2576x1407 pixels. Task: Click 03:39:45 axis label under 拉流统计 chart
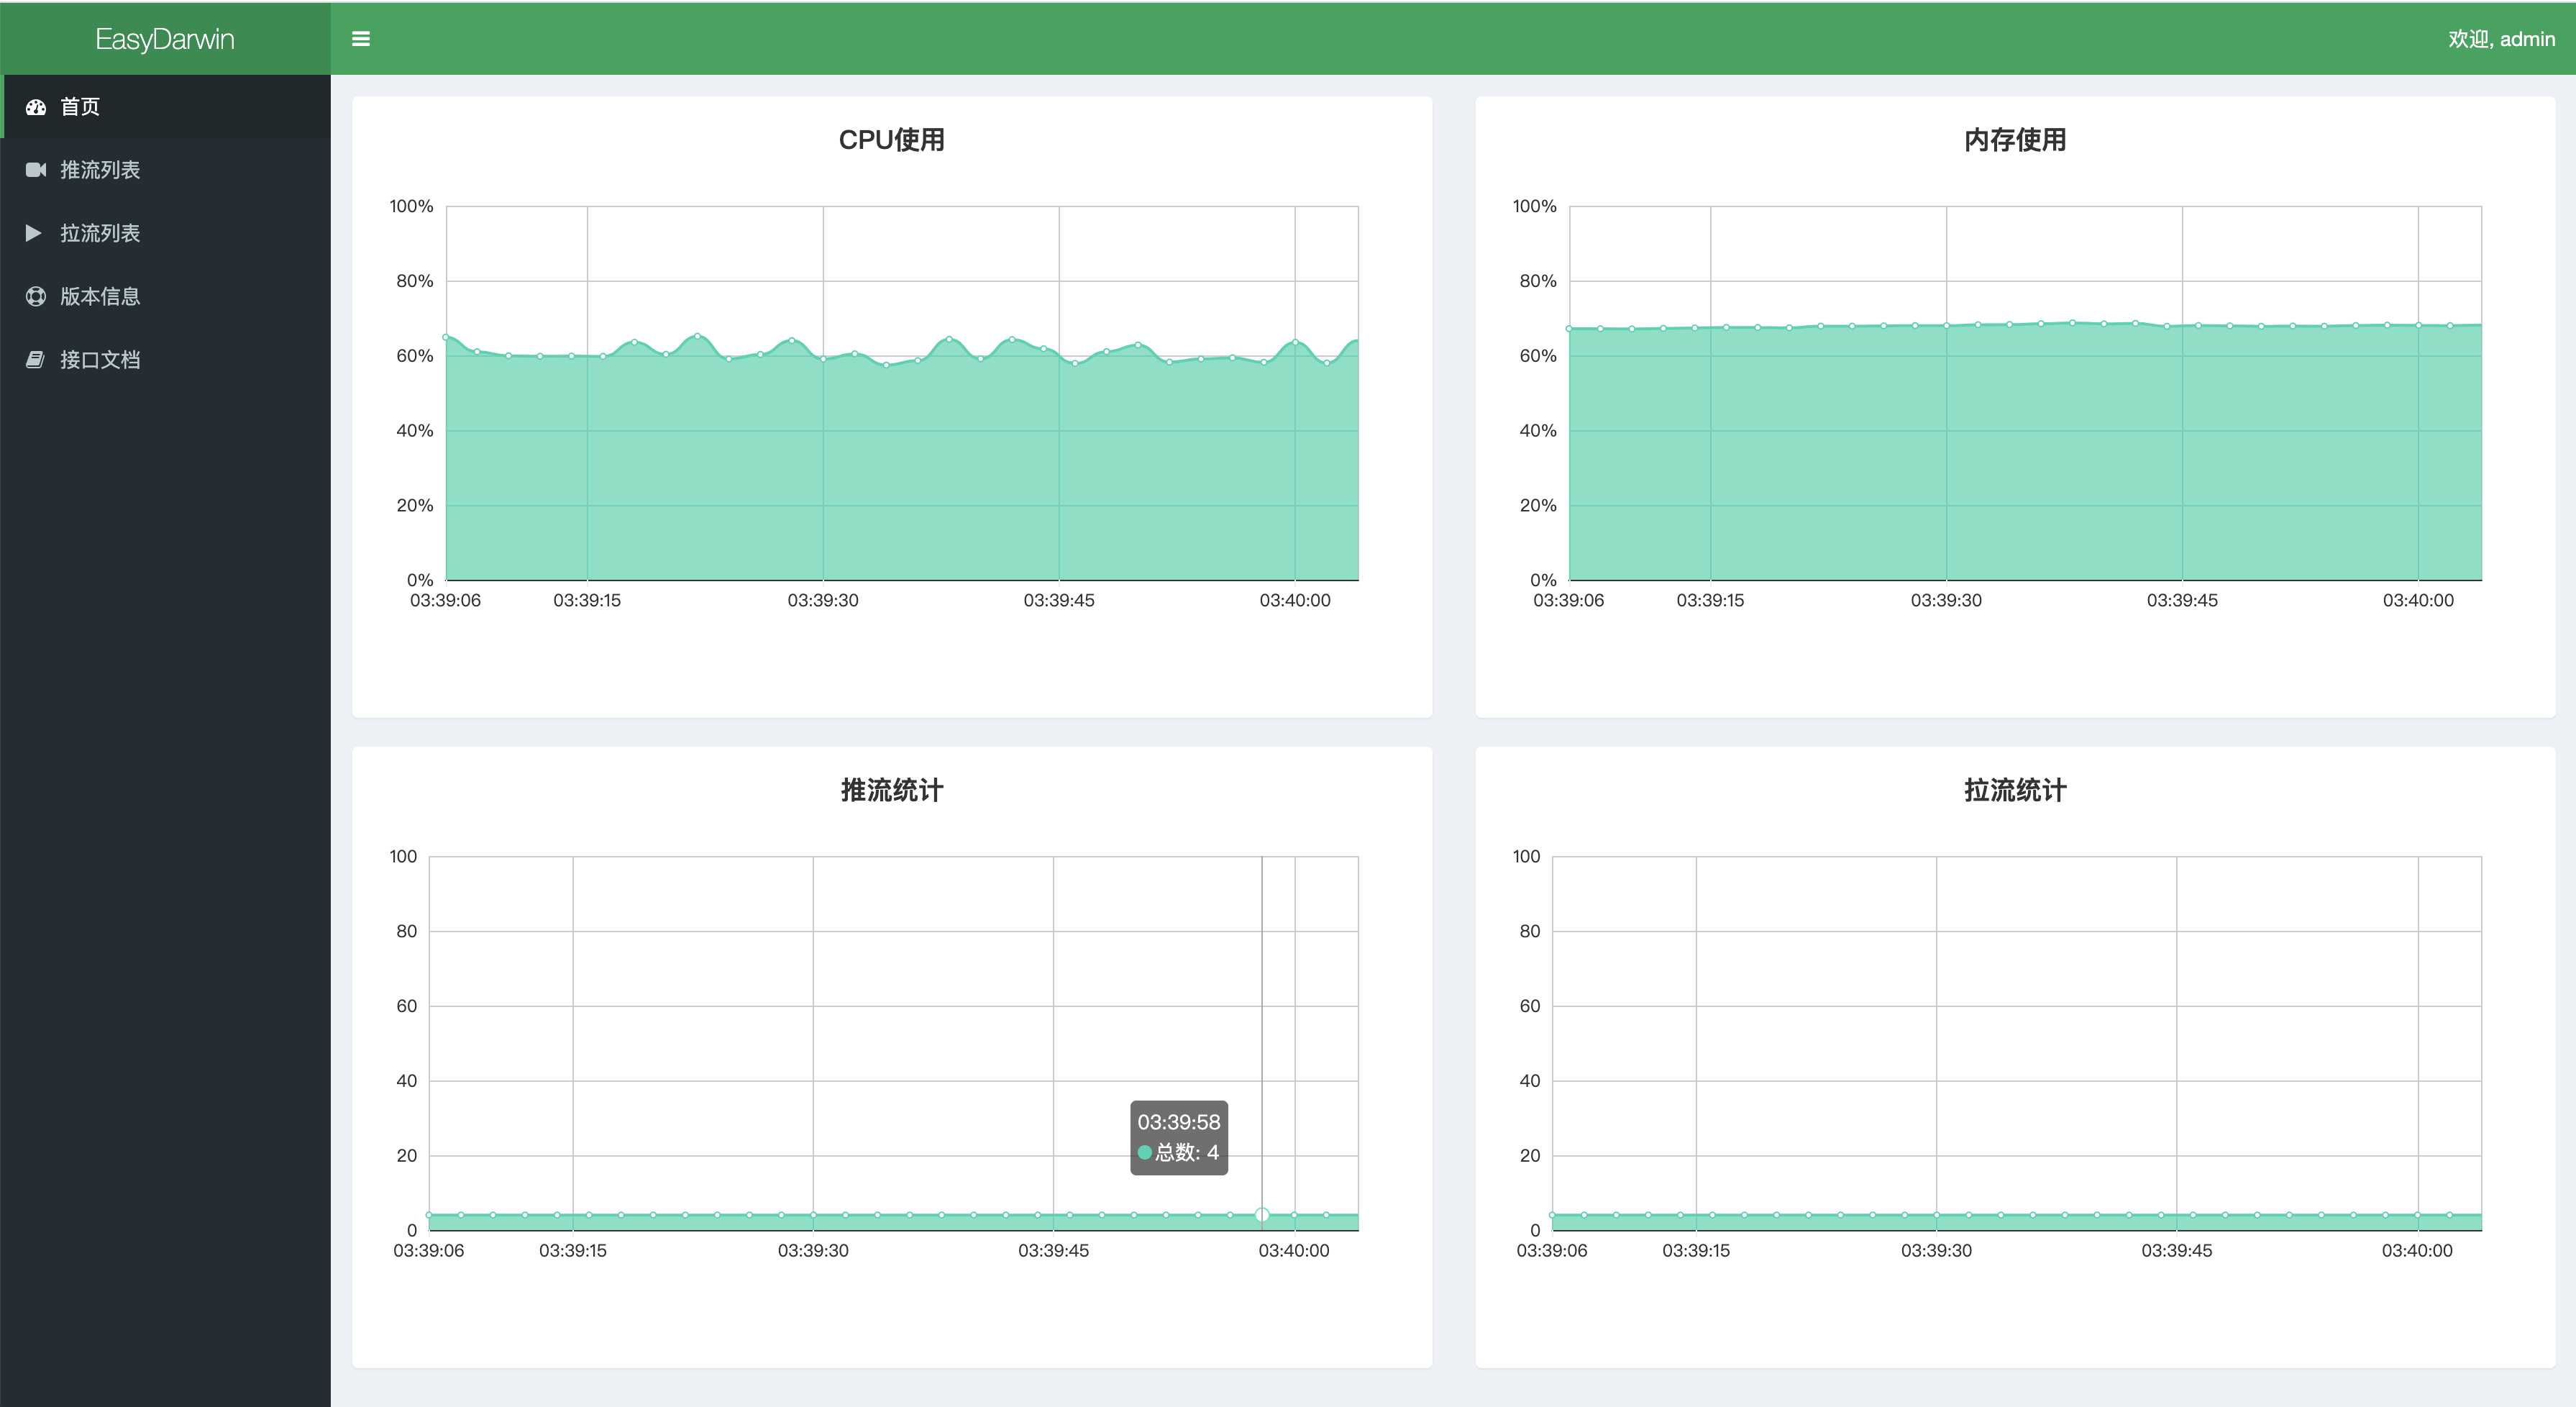tap(2177, 1250)
